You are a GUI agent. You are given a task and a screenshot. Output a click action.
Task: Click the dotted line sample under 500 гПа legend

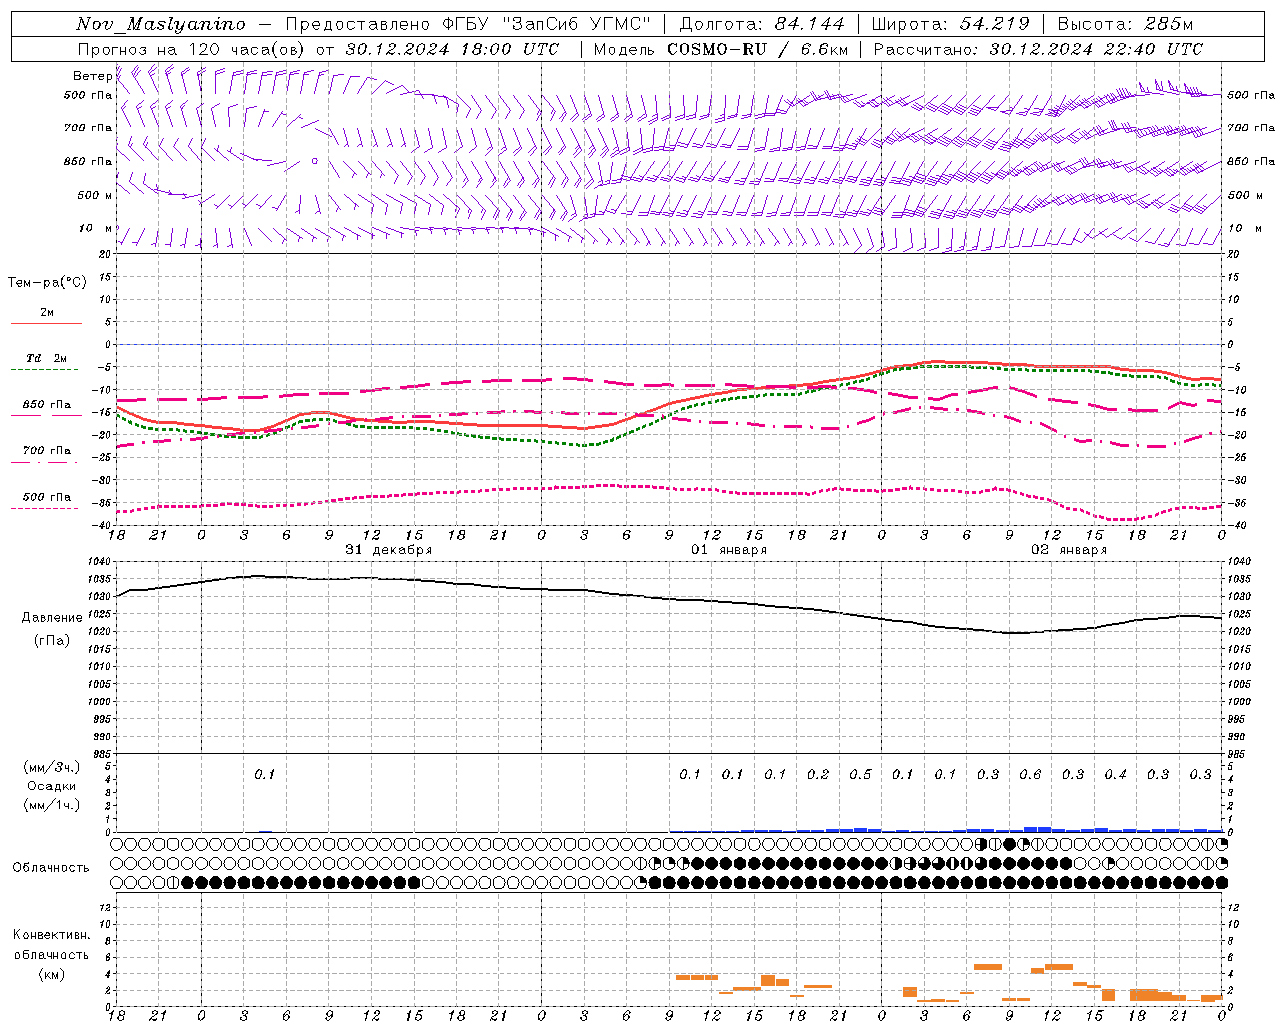[44, 508]
